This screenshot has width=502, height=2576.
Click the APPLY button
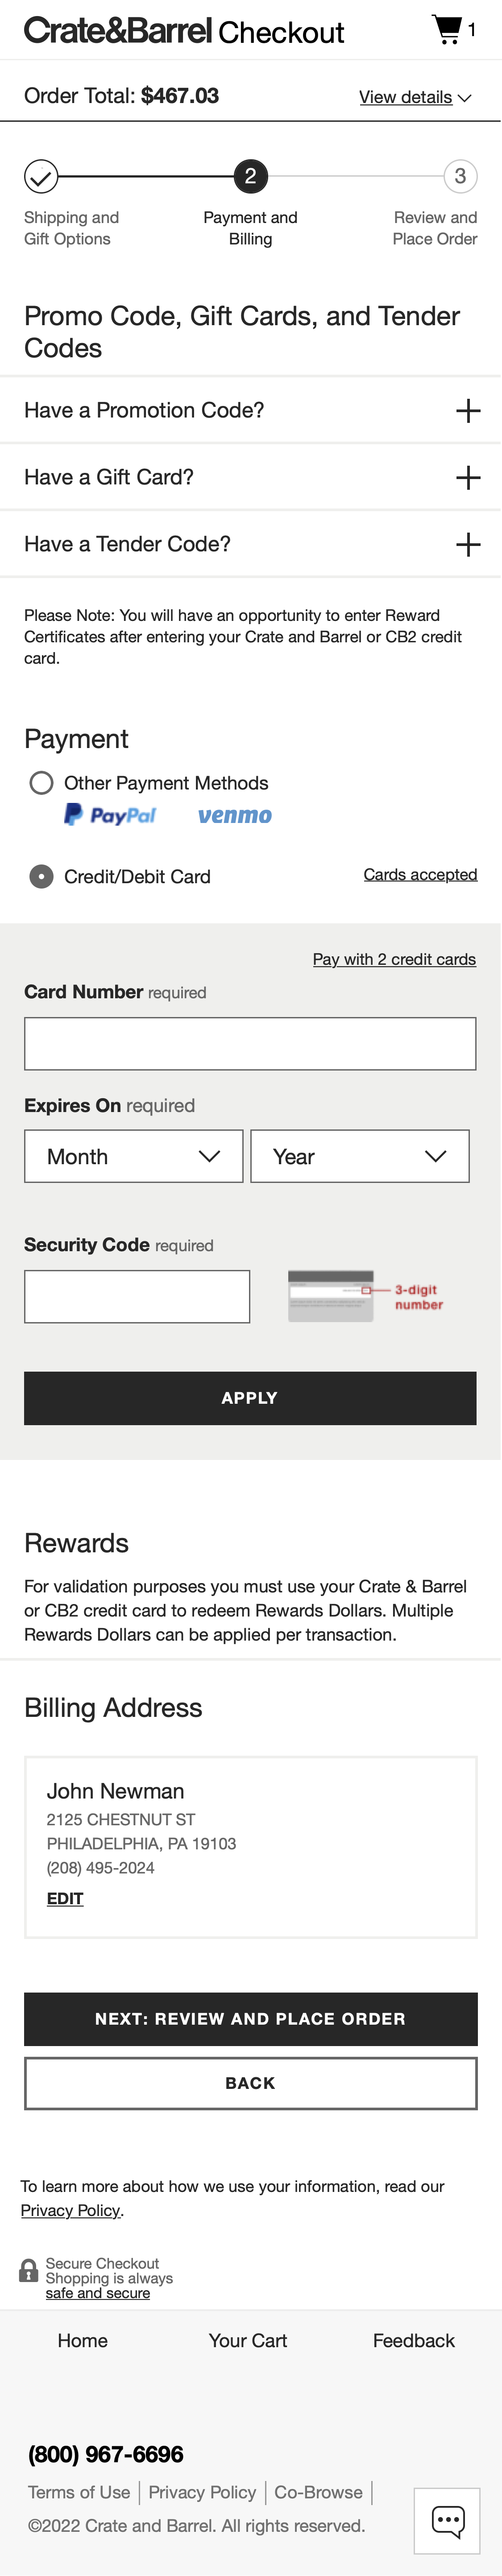(x=250, y=1397)
